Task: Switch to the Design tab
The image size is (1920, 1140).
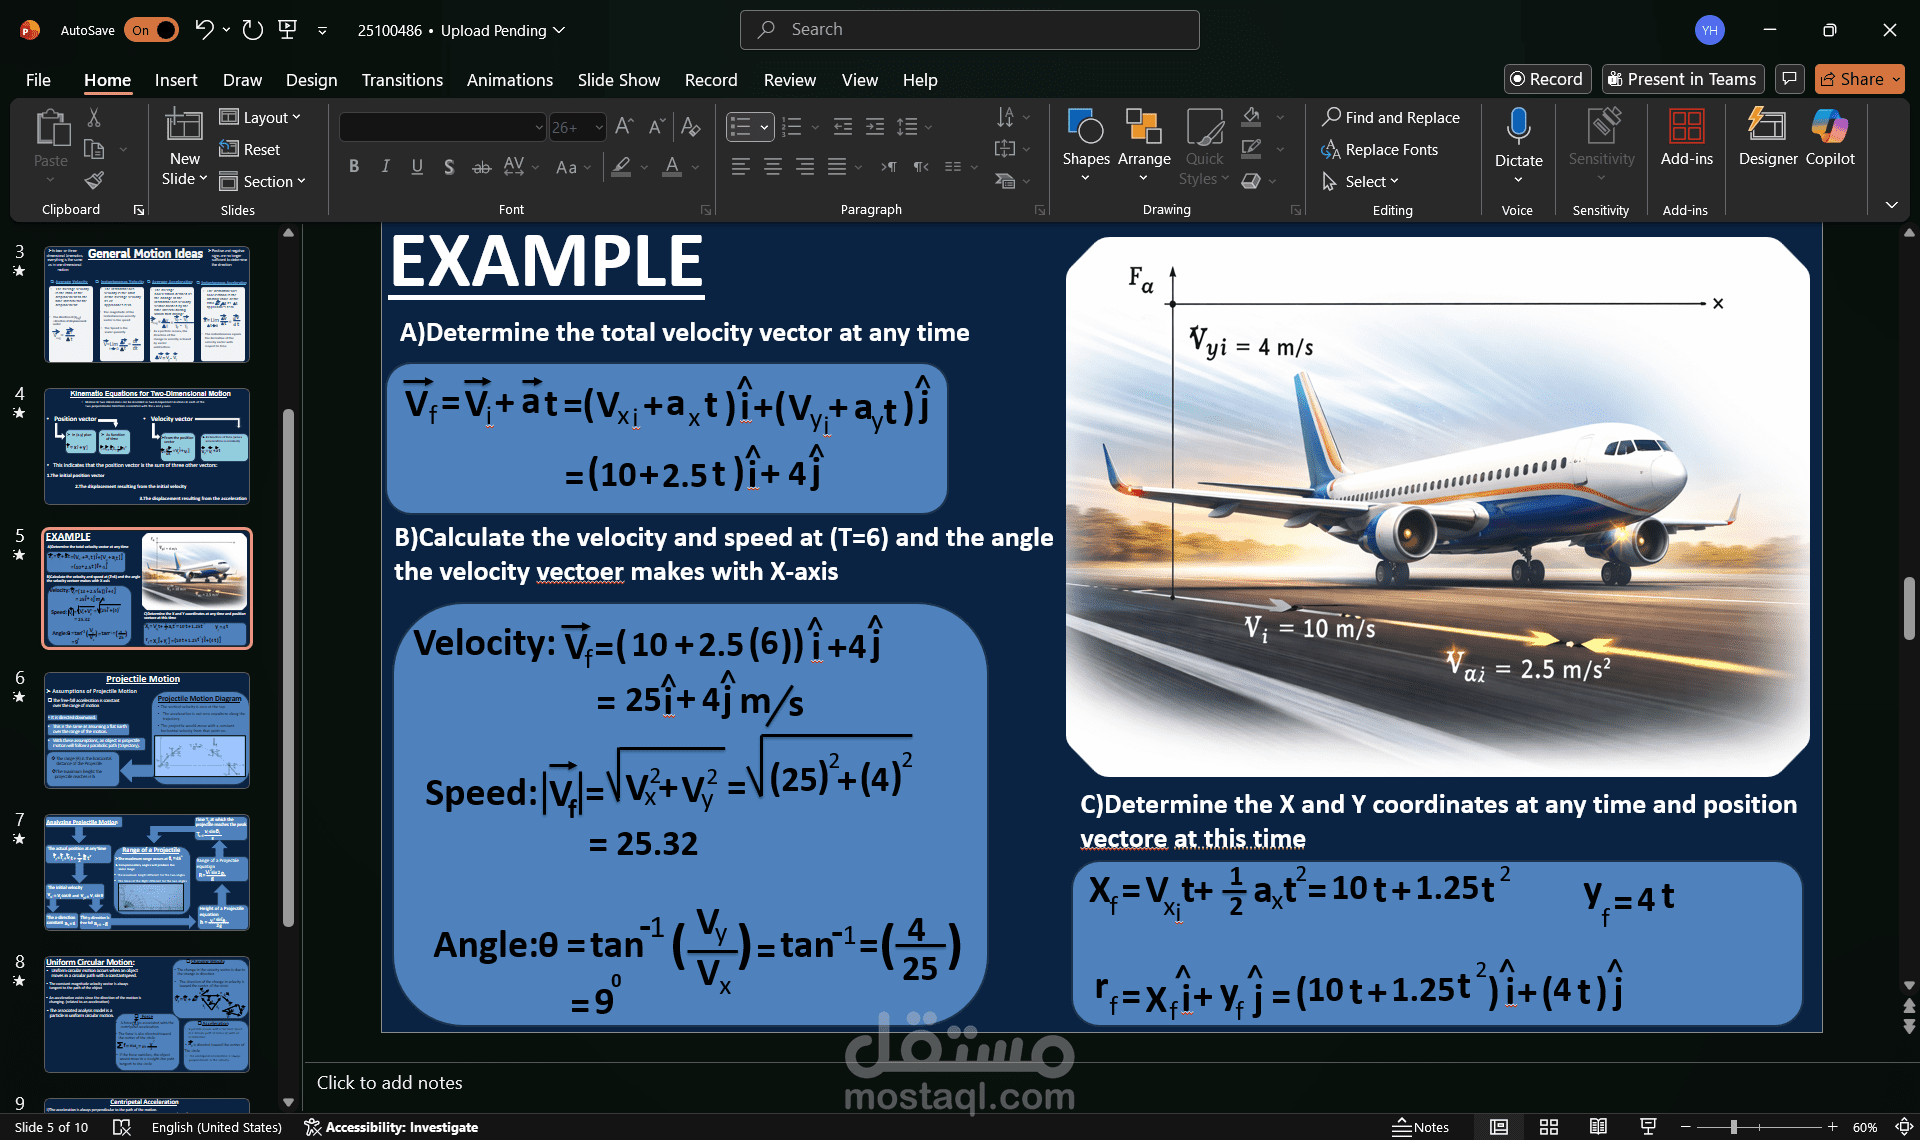Action: 311,80
